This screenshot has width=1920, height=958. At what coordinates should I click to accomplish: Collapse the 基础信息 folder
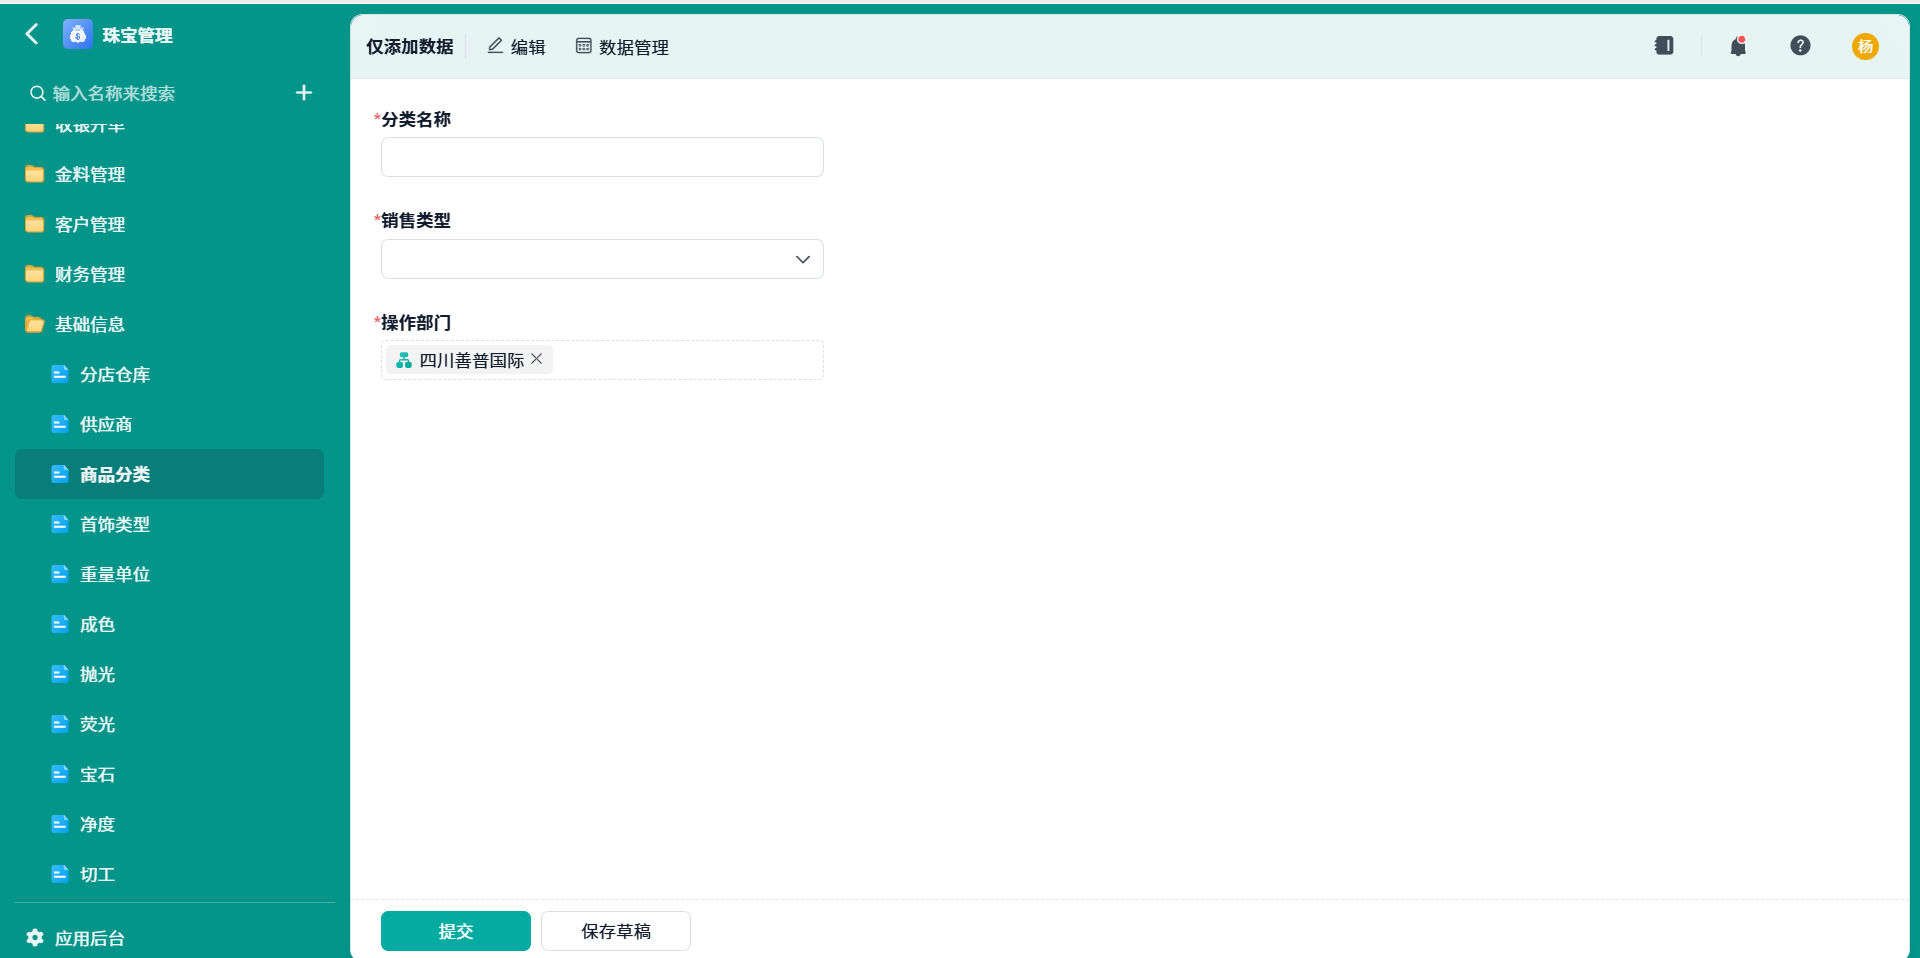pos(170,324)
